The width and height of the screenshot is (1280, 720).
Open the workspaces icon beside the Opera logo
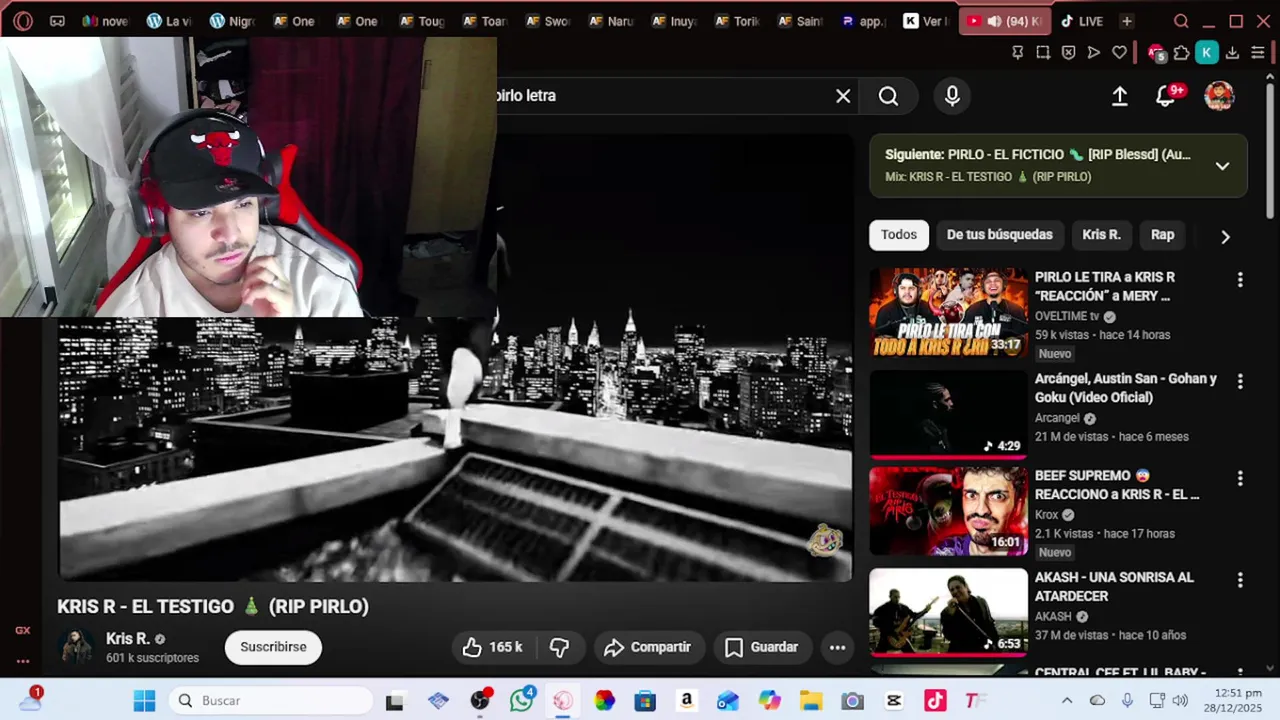coord(57,21)
